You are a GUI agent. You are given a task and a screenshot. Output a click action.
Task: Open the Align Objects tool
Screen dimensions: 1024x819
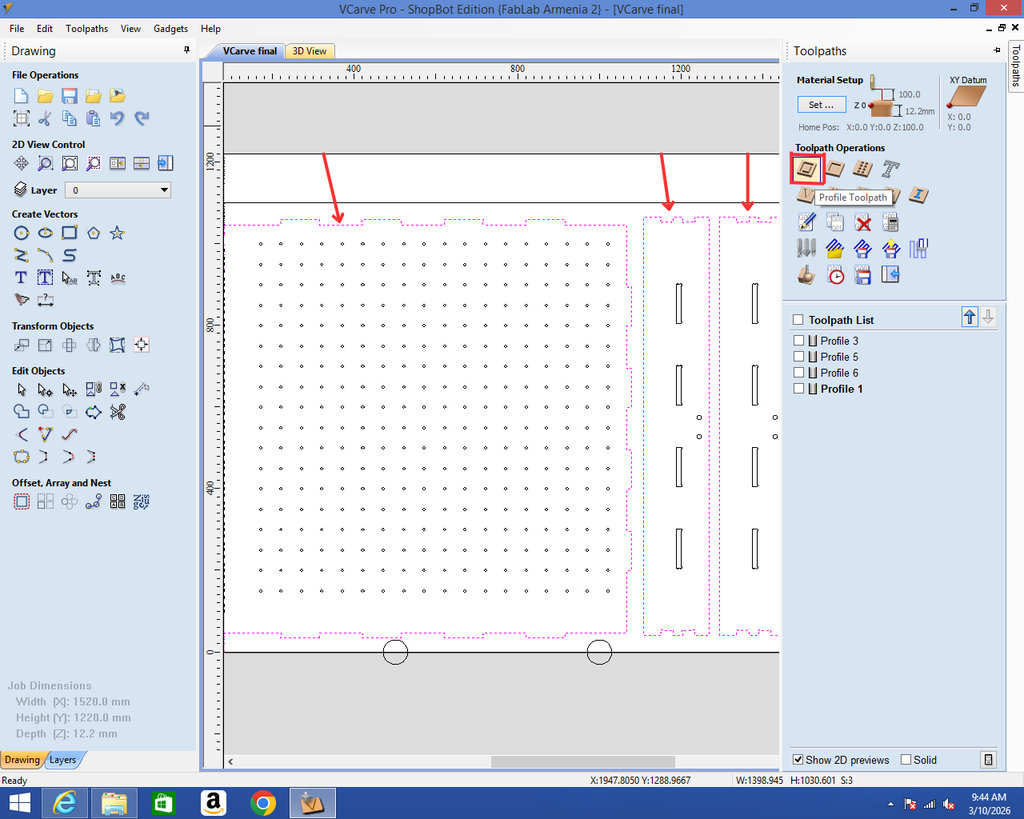142,345
